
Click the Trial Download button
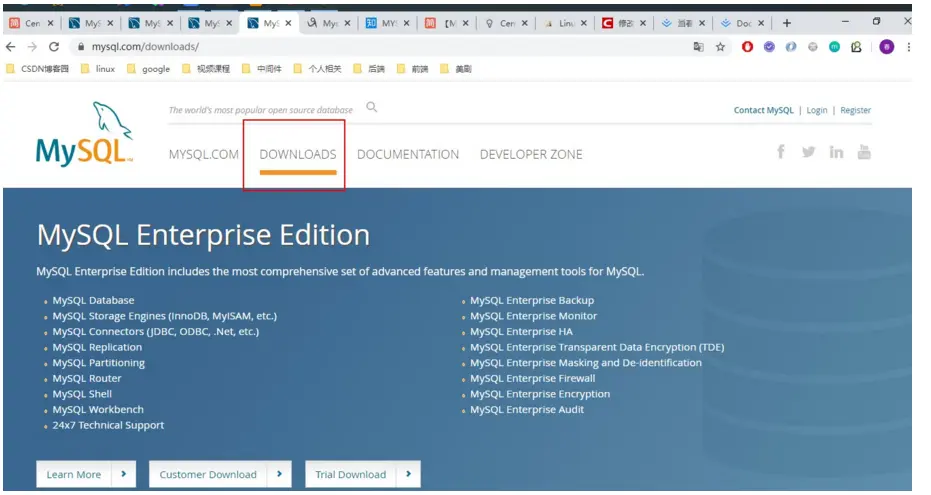click(363, 474)
